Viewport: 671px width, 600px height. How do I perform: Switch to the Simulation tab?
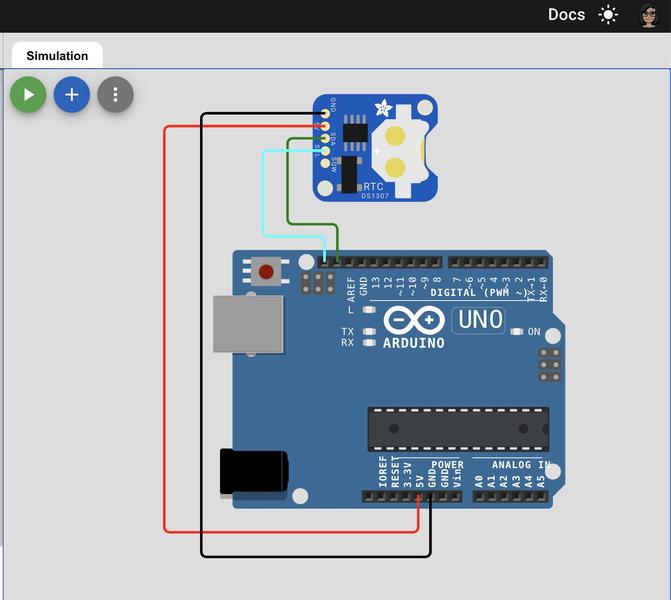point(57,56)
